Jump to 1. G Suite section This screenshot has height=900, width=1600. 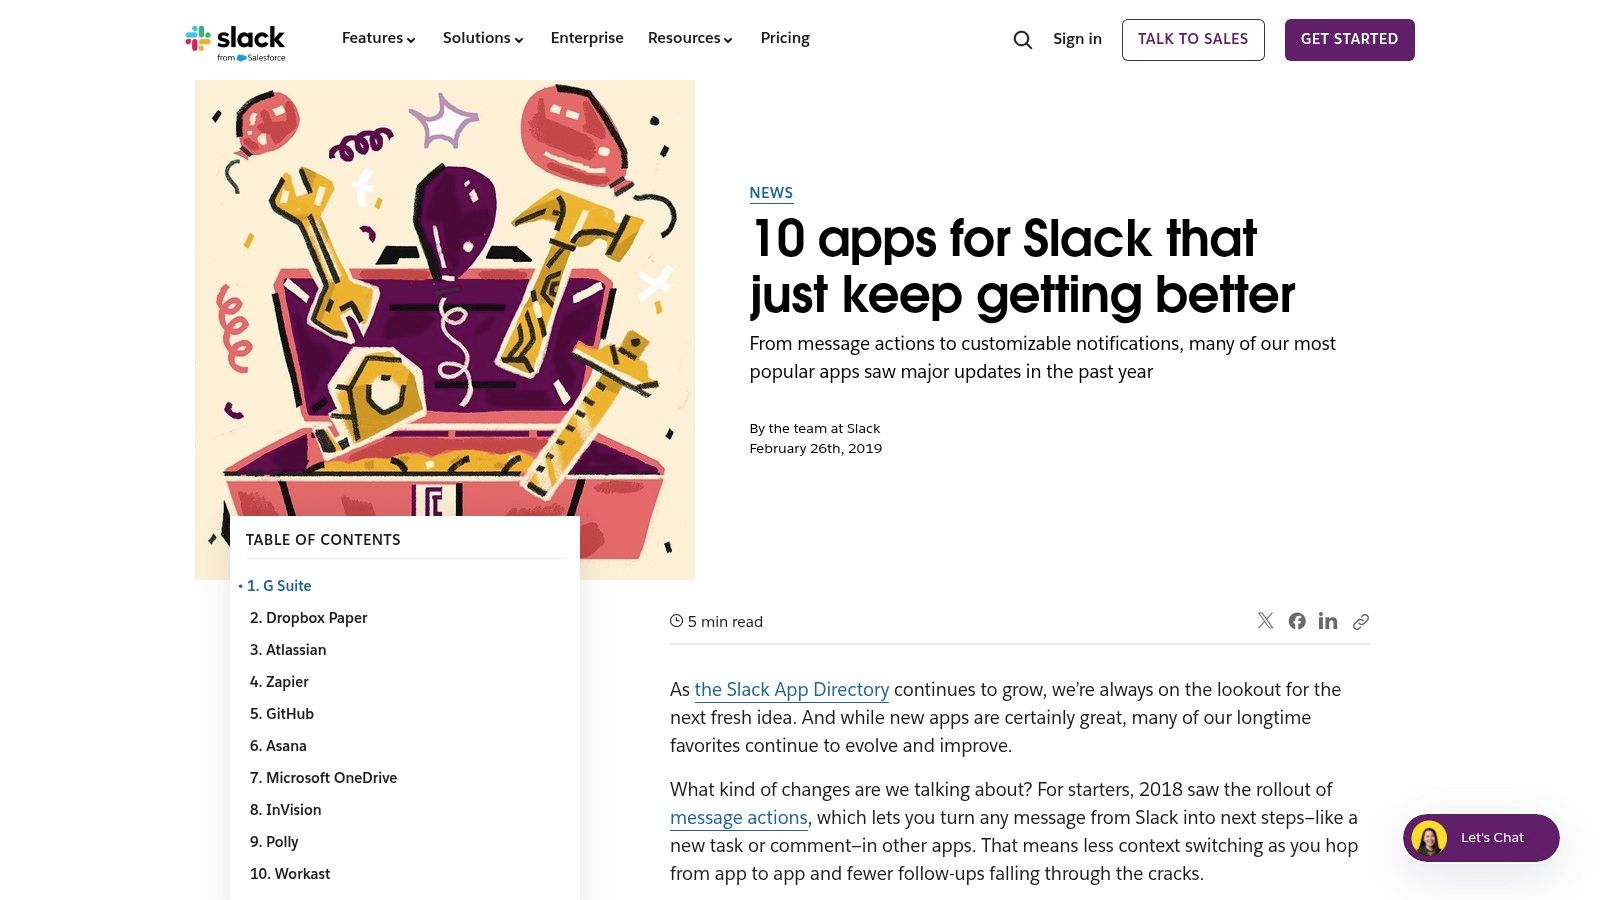[279, 586]
